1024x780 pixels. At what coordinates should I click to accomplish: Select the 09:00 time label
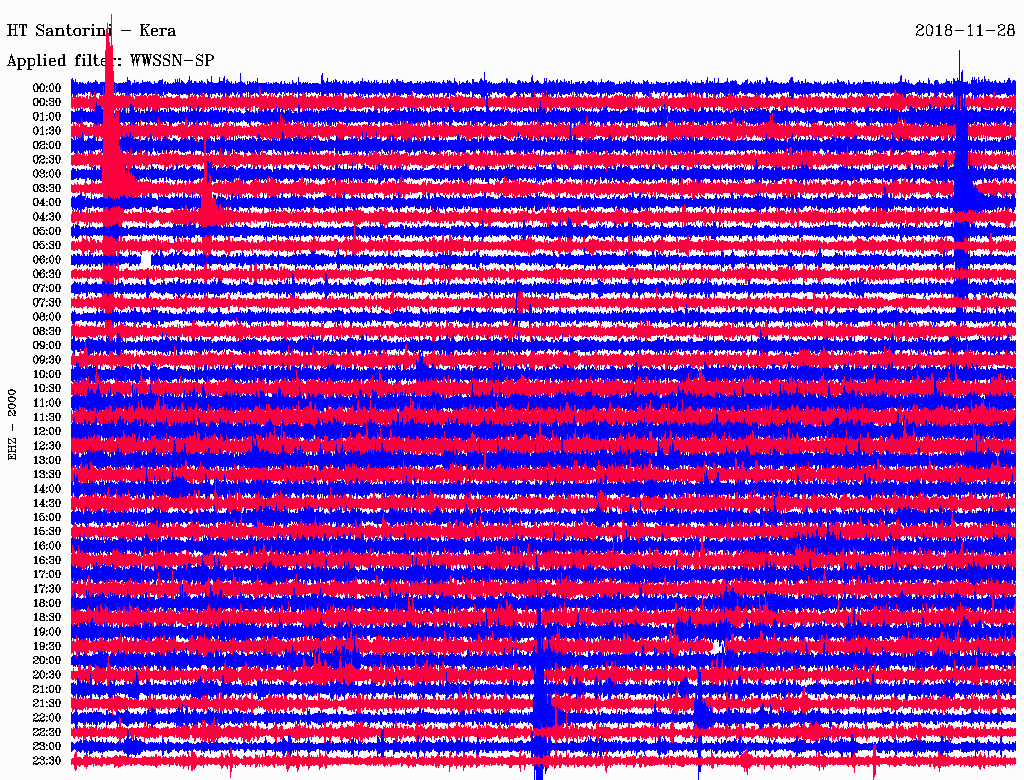click(x=47, y=346)
